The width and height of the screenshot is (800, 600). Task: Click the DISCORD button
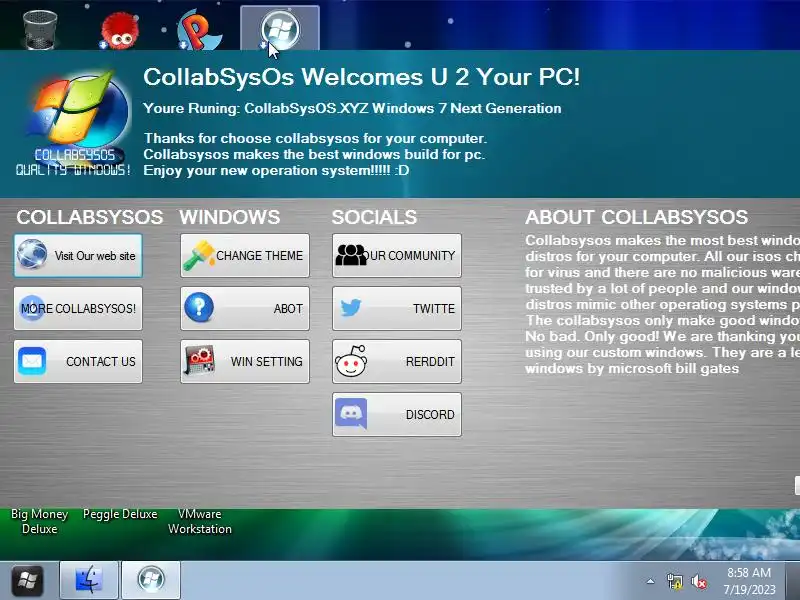[397, 414]
